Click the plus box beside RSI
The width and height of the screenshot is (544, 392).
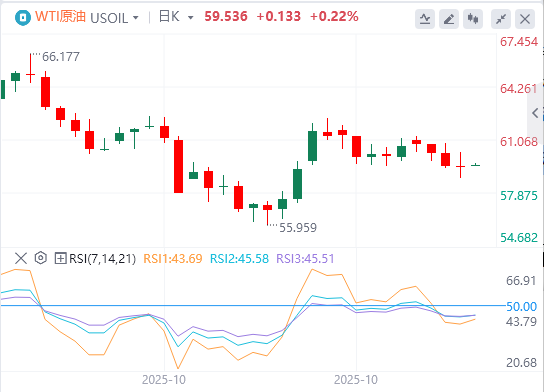click(x=60, y=258)
